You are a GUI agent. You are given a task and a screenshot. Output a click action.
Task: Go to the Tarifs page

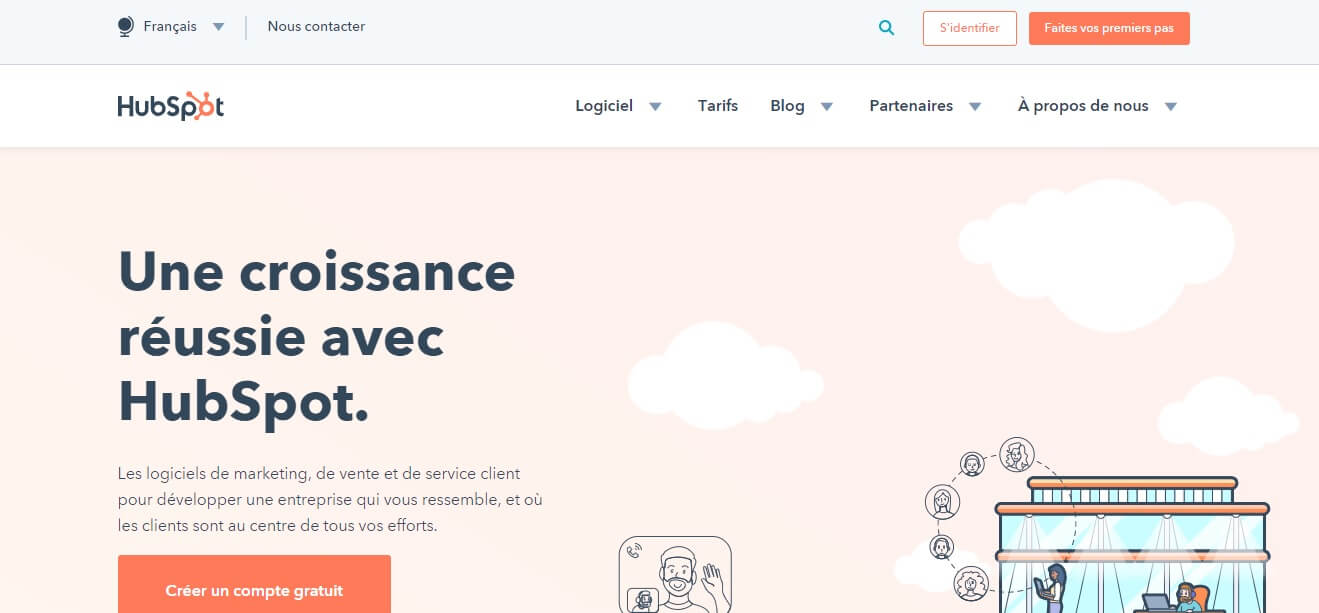point(718,106)
